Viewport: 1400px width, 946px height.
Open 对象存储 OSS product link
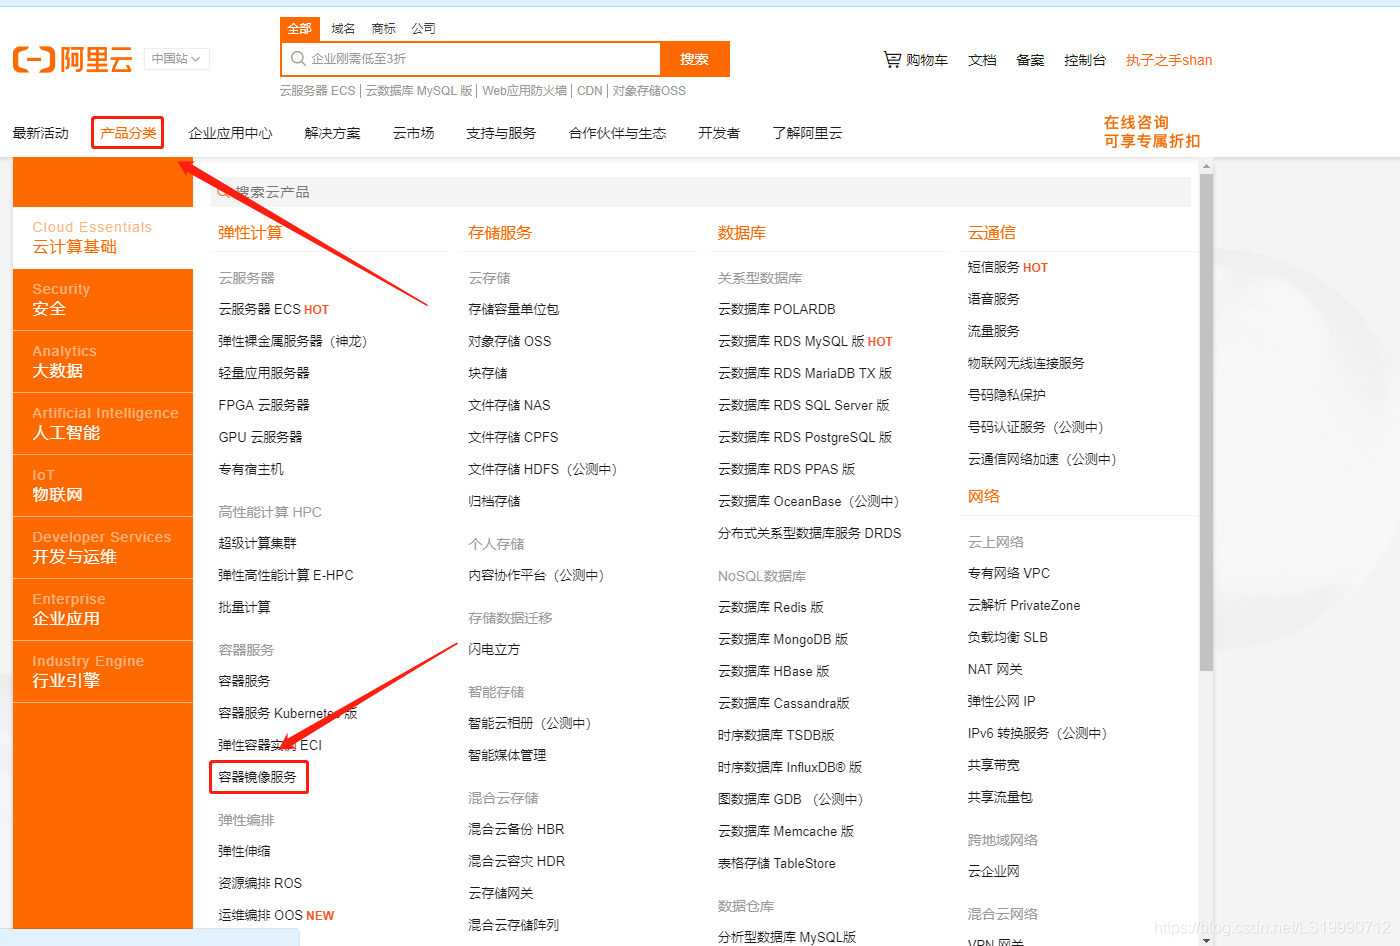510,341
